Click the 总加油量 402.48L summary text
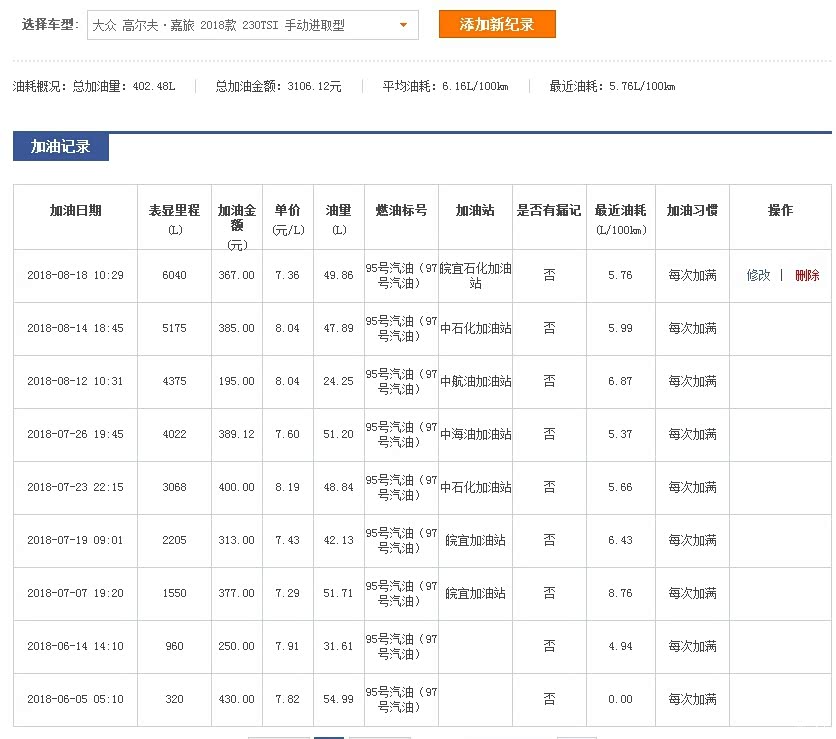The height and width of the screenshot is (739, 836). click(124, 87)
